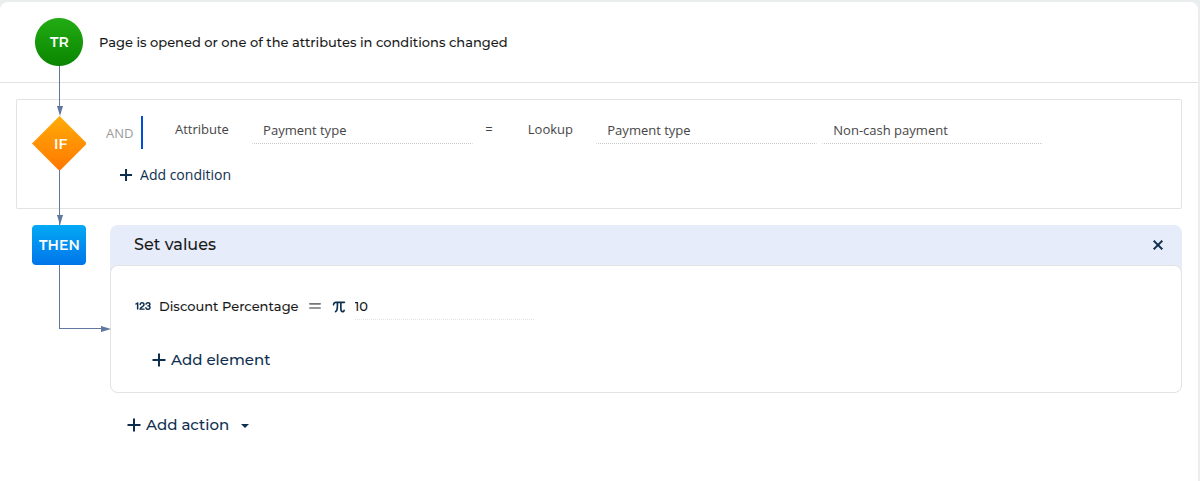Click the Lookup type label
The width and height of the screenshot is (1200, 481).
coord(550,130)
